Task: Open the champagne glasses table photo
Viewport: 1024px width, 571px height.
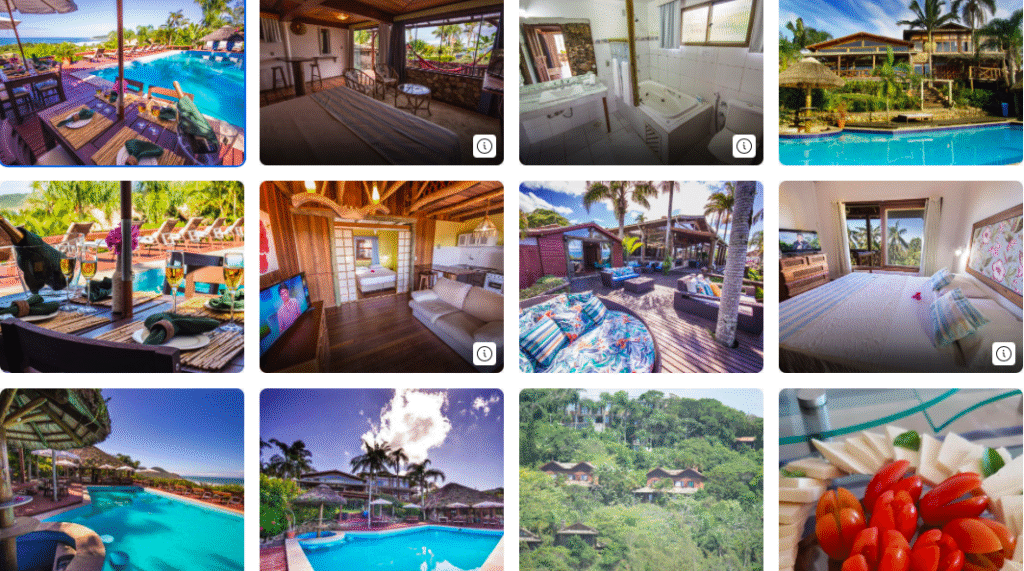Action: 122,277
